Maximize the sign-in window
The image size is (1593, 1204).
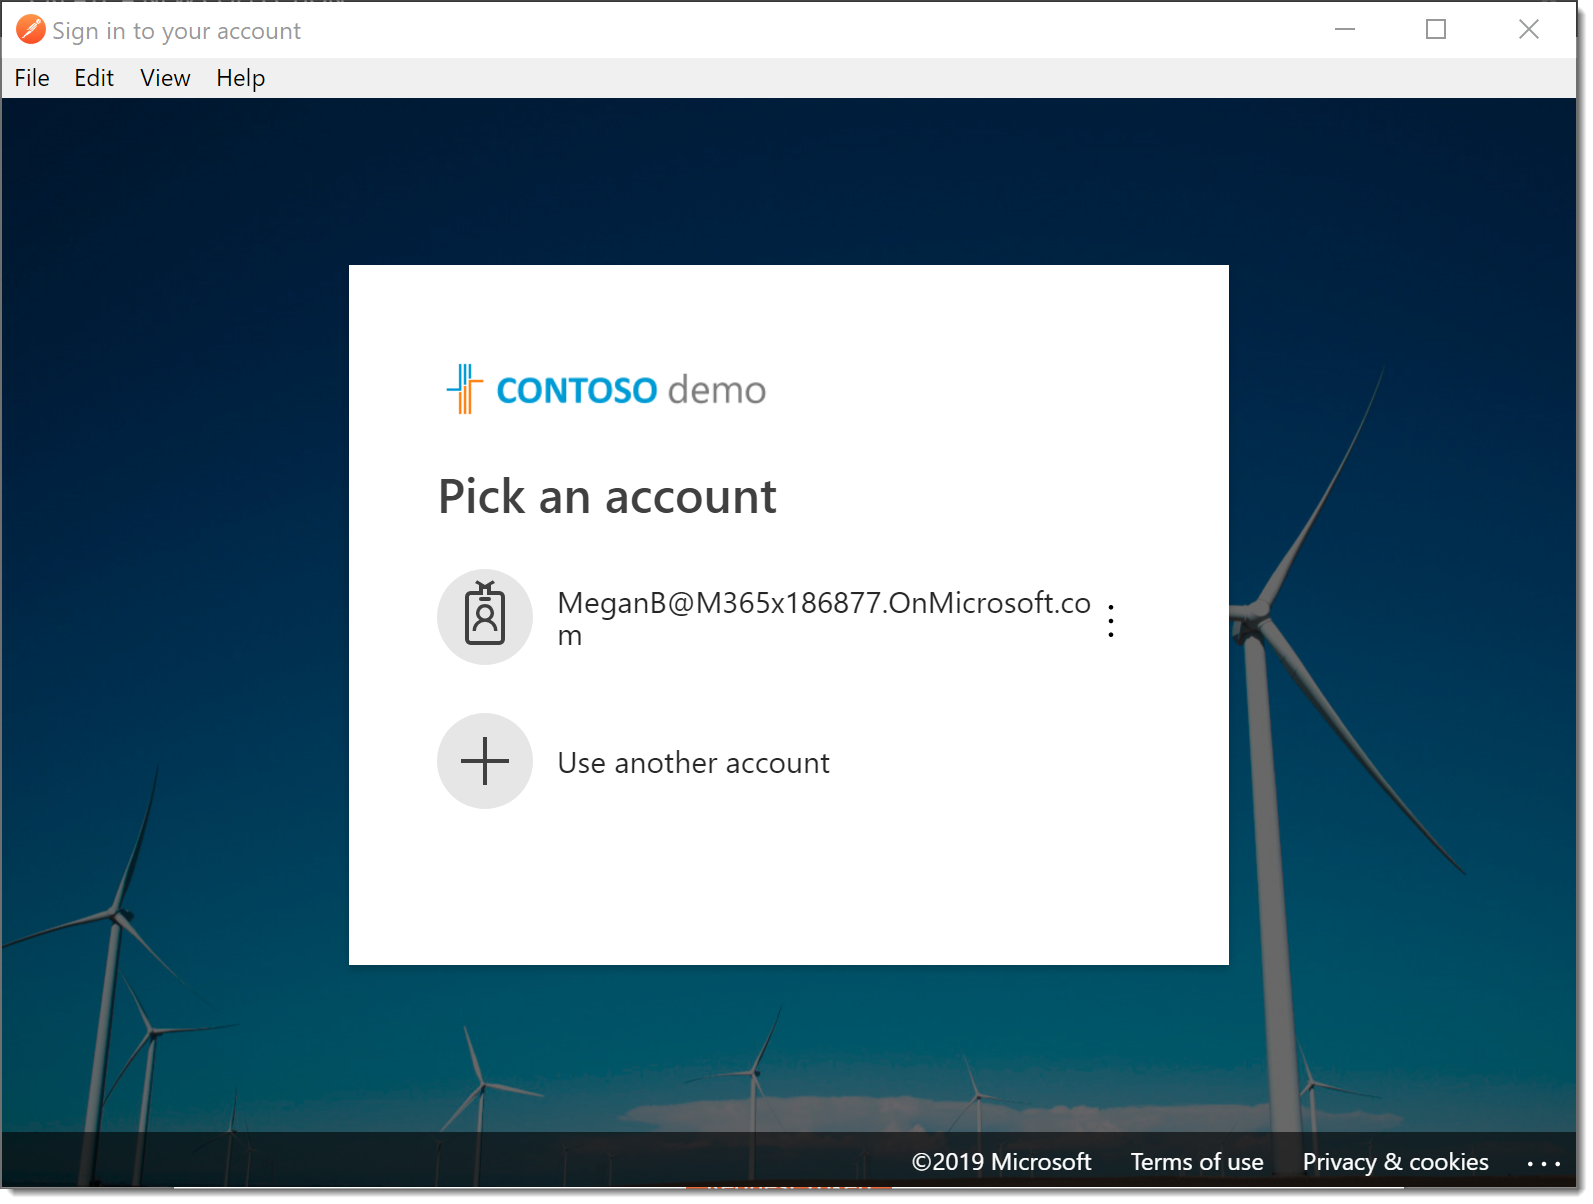(1436, 30)
